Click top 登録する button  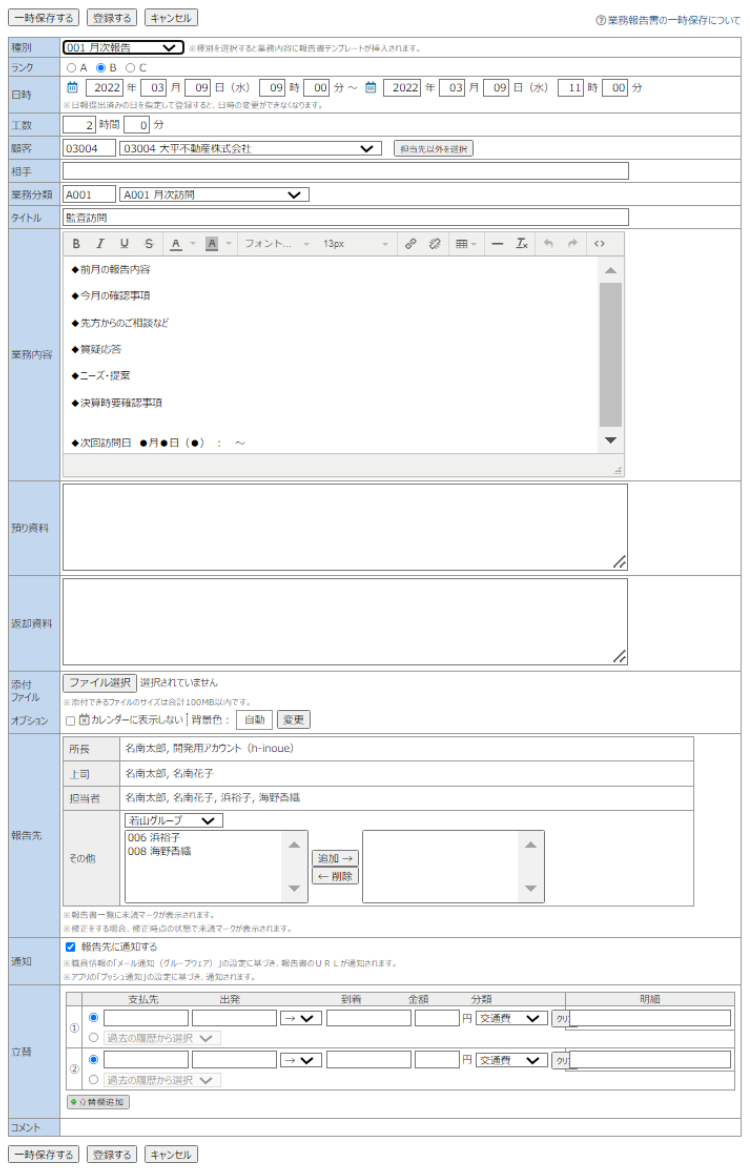(x=112, y=18)
